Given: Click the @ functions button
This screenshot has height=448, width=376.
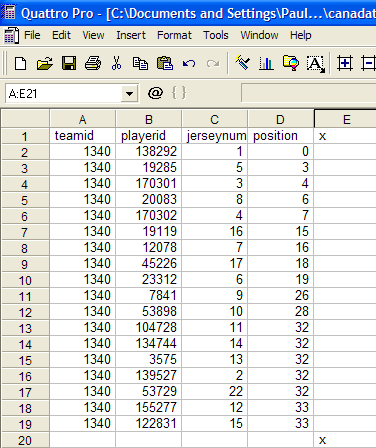Looking at the screenshot, I should 155,93.
